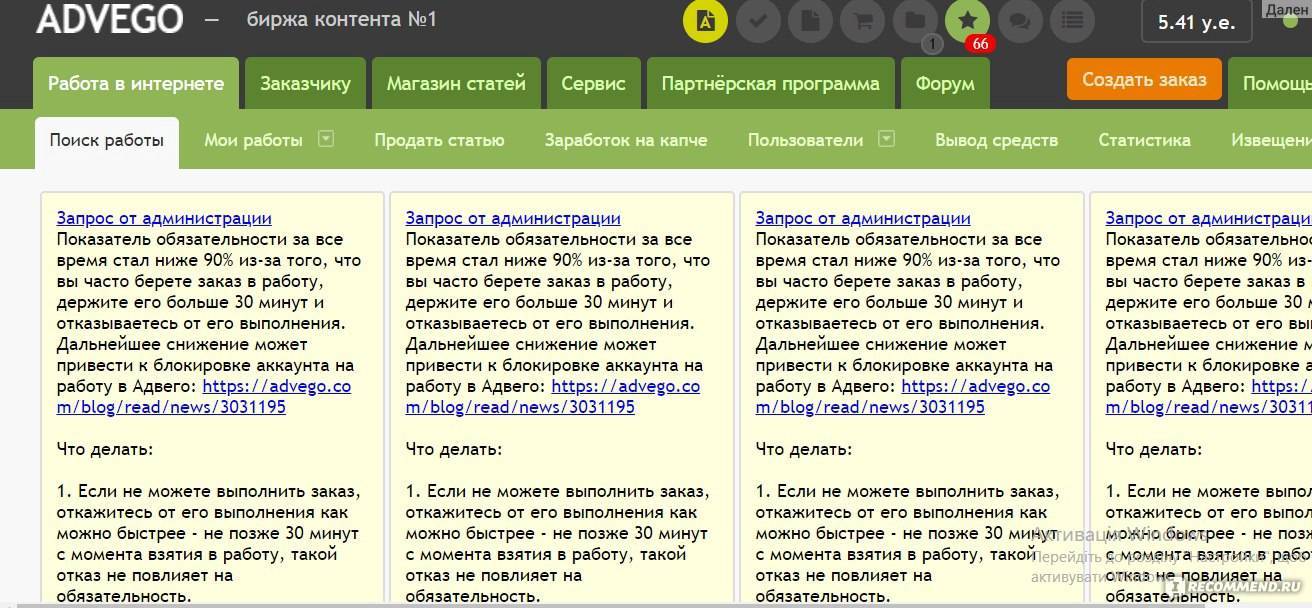
Task: Go to the Форум tab
Action: point(945,83)
